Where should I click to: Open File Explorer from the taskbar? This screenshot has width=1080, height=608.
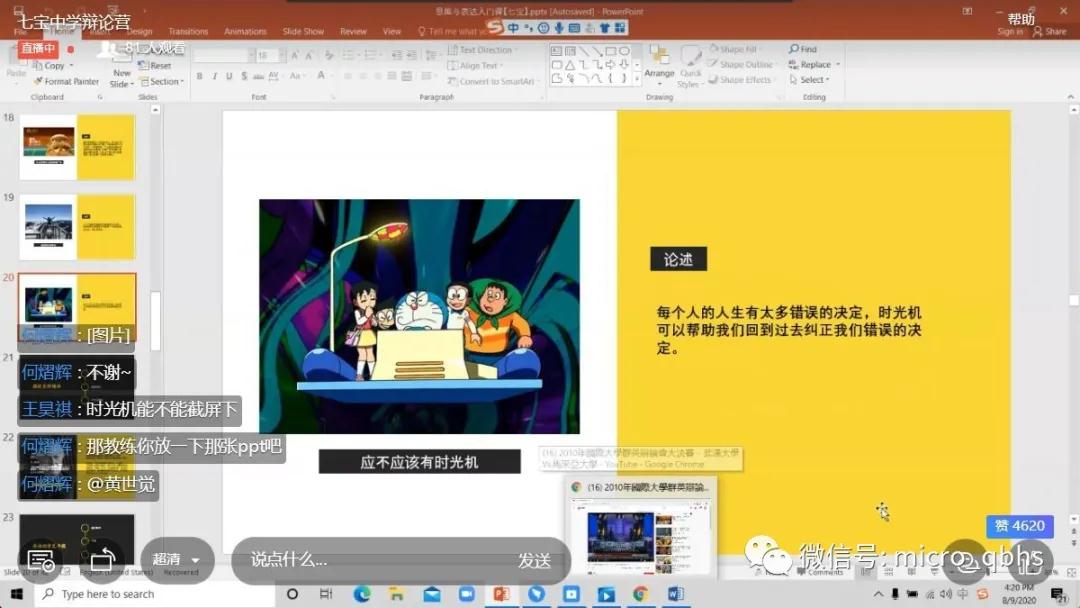[396, 594]
